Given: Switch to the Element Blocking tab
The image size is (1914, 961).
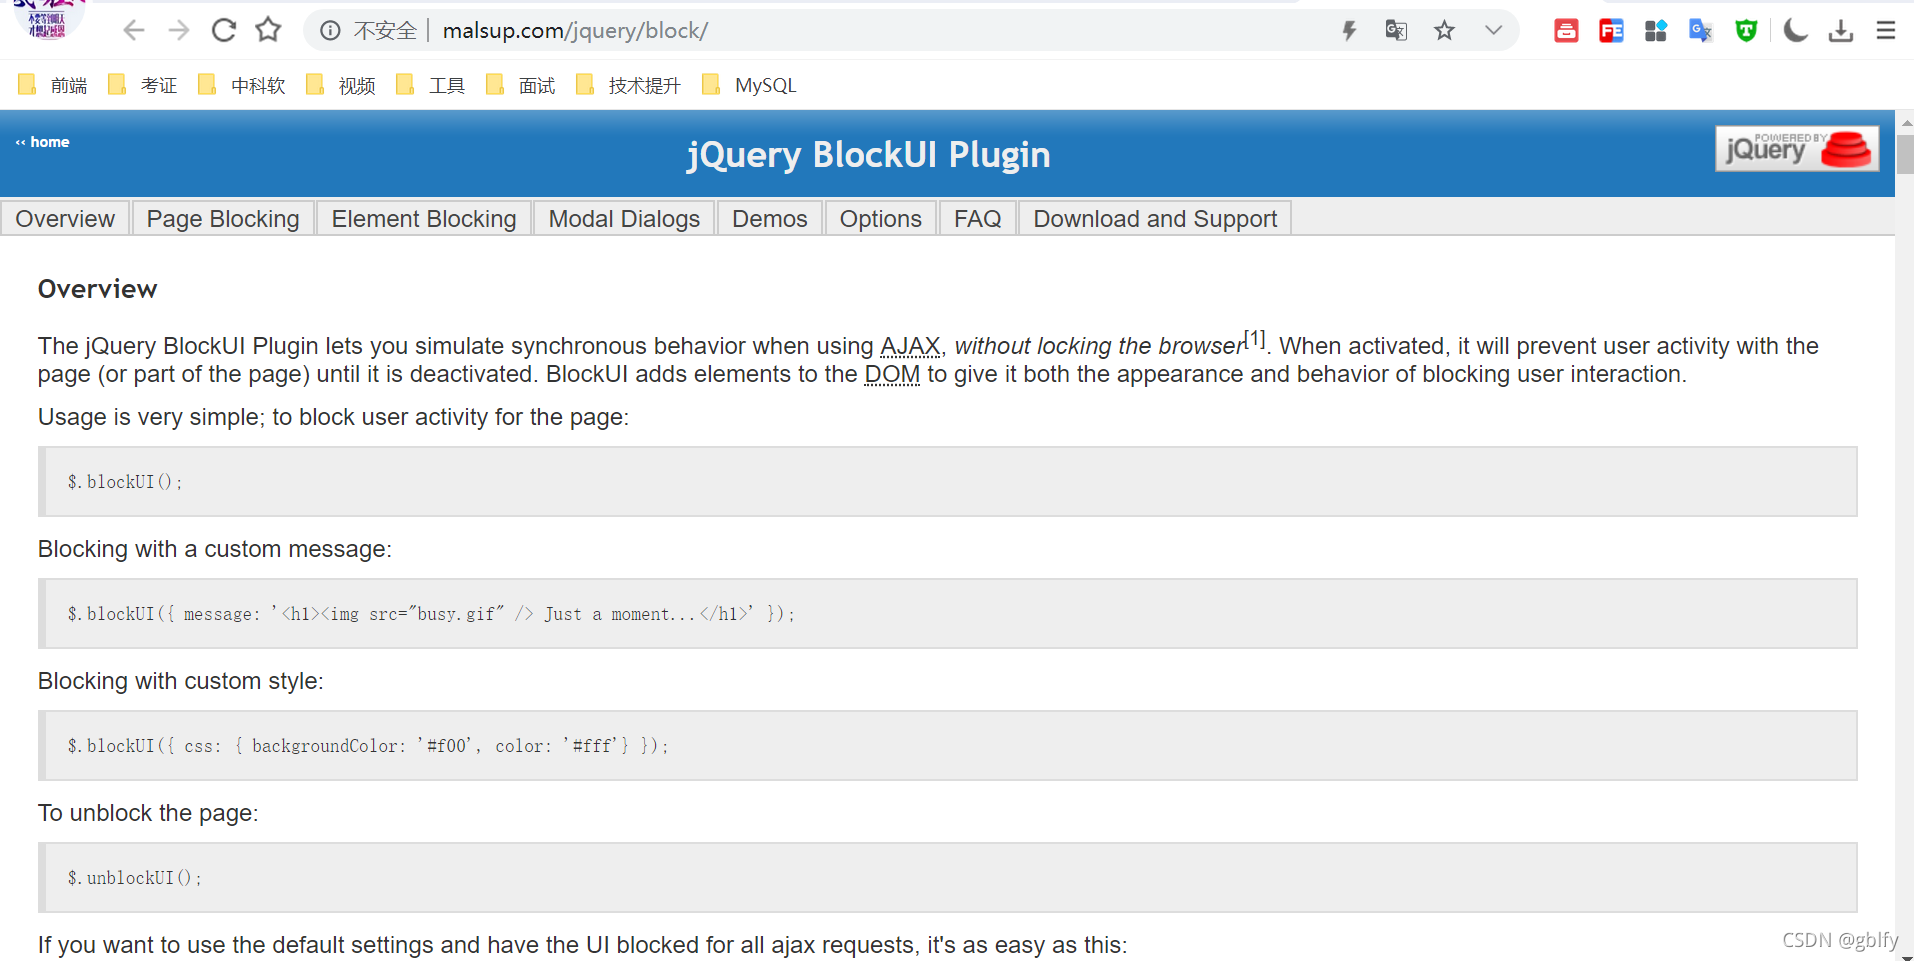Looking at the screenshot, I should tap(424, 219).
